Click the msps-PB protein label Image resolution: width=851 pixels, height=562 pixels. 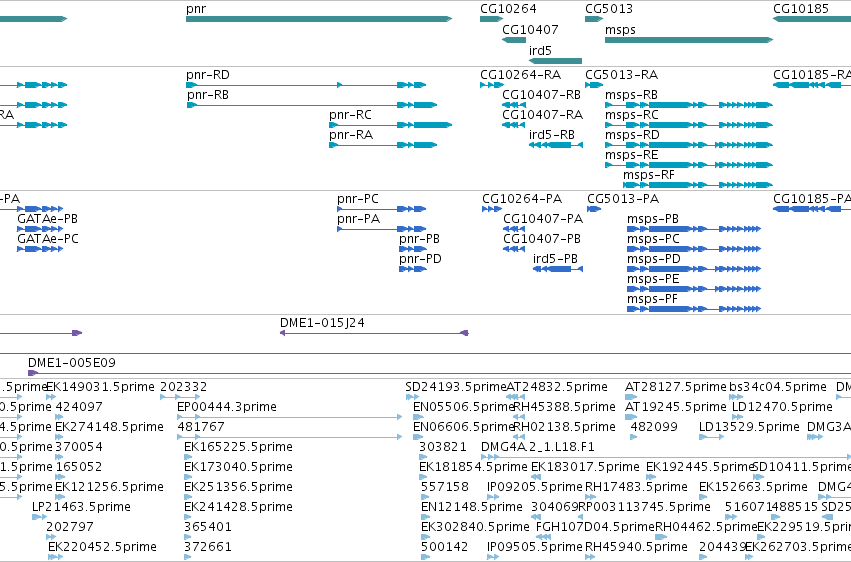[x=653, y=219]
